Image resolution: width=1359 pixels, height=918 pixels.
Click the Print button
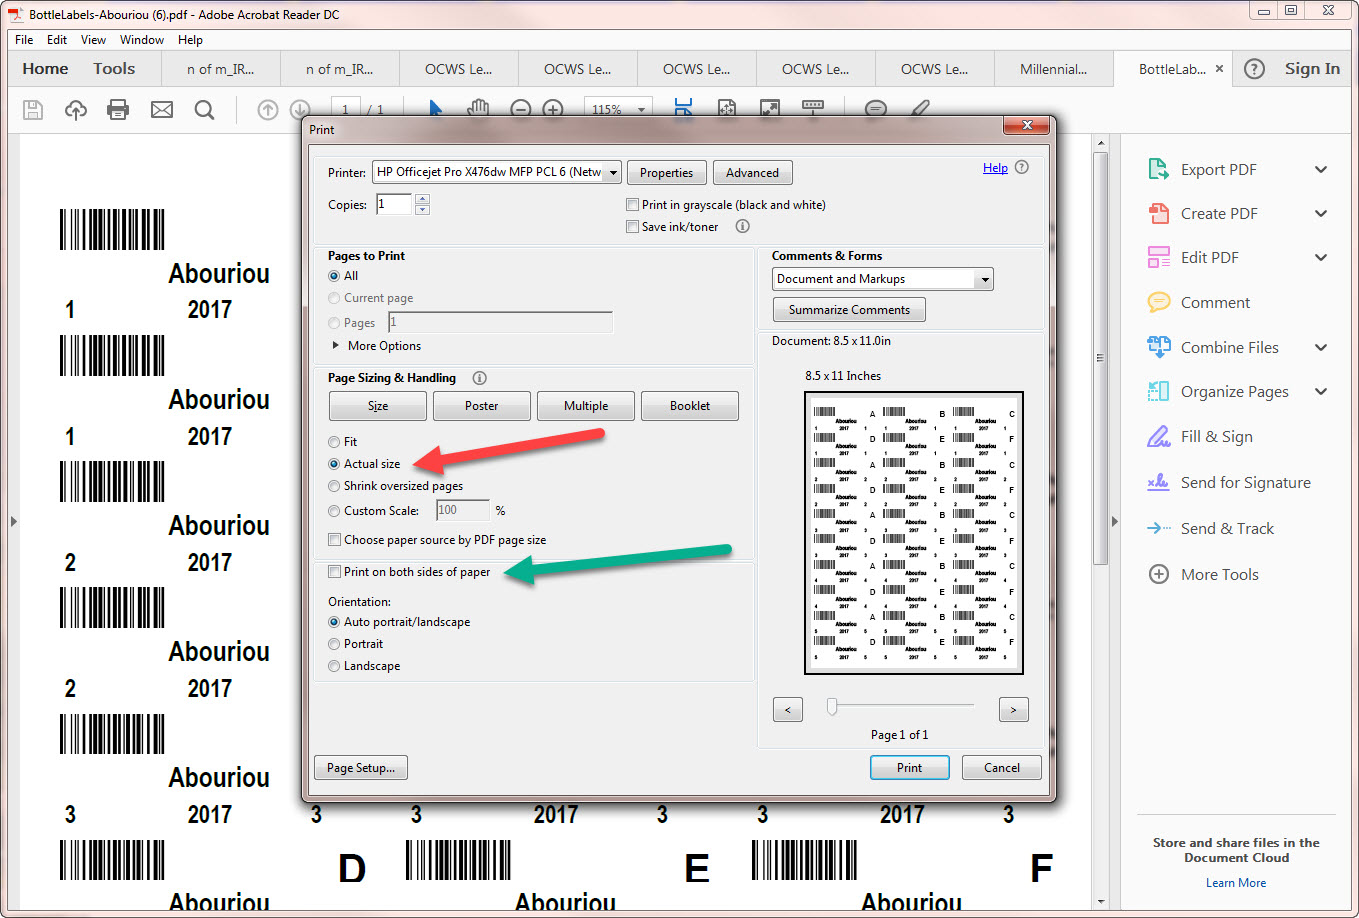pos(909,768)
